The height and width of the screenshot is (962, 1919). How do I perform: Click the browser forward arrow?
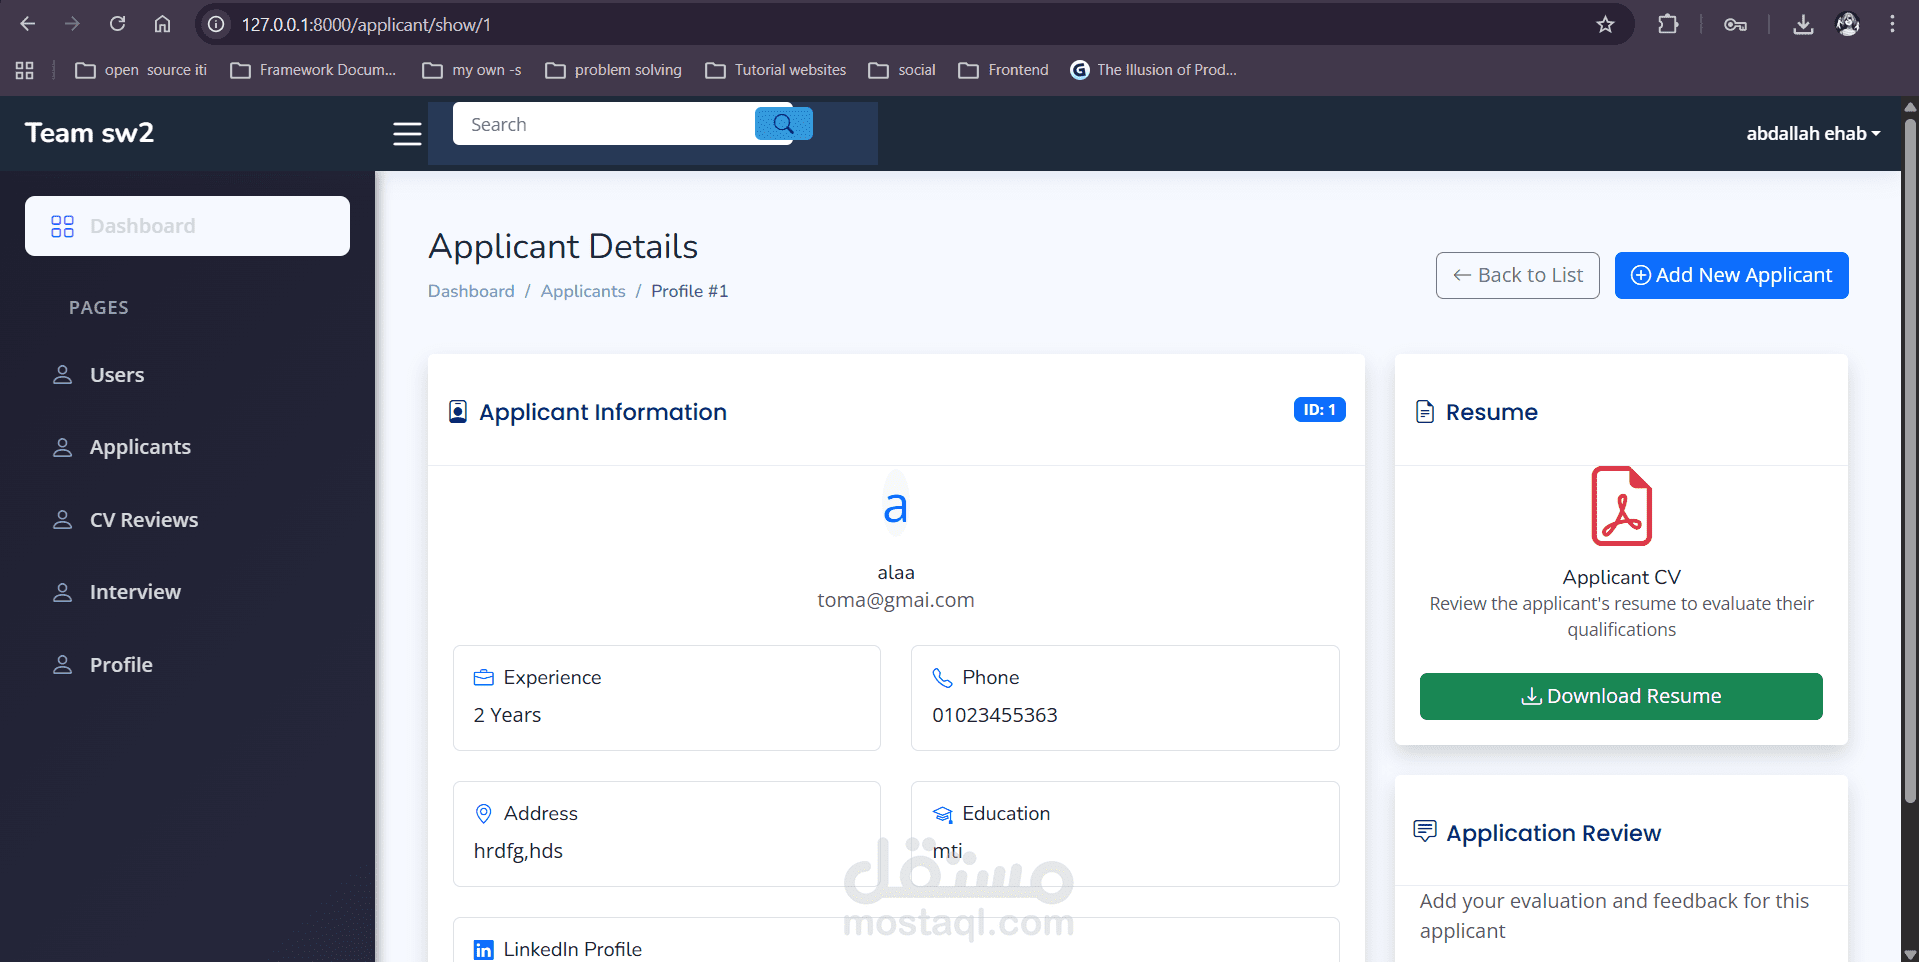point(72,24)
